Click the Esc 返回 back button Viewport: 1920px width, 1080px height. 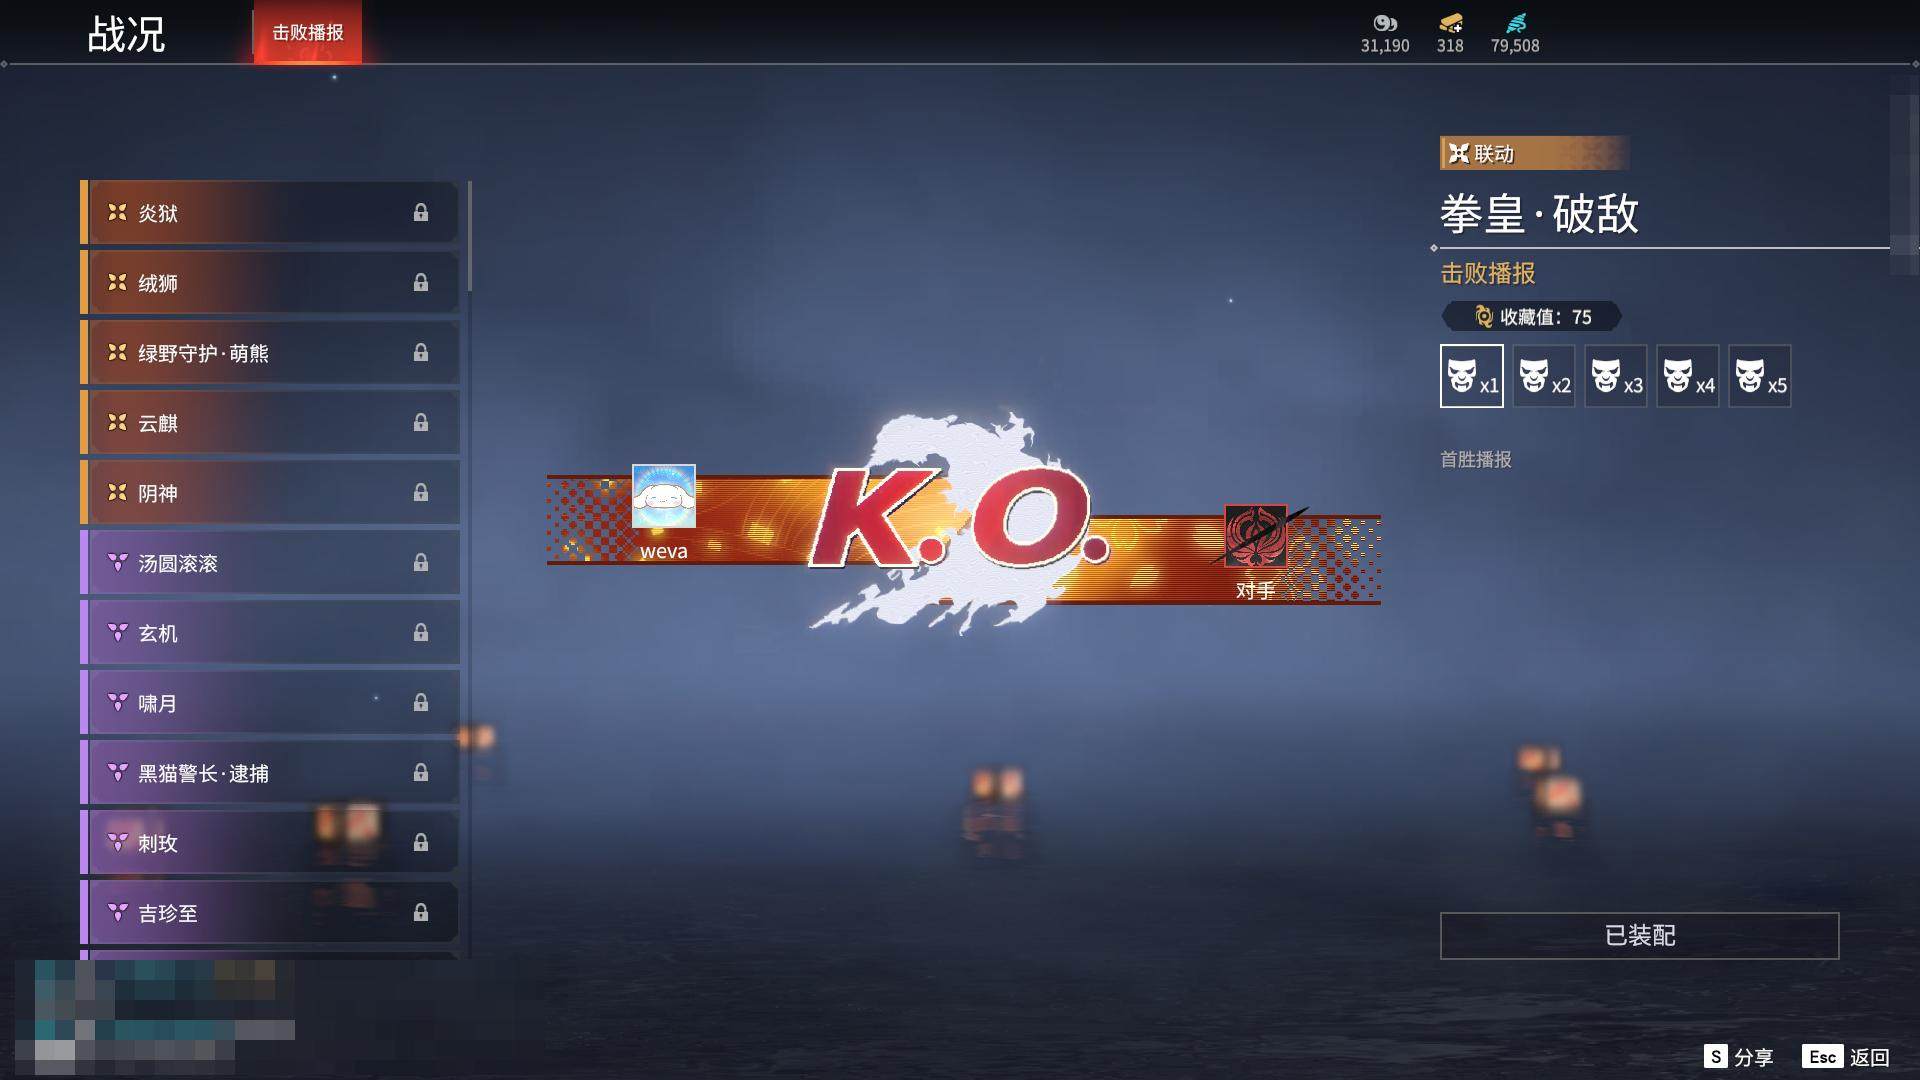pos(1845,1057)
